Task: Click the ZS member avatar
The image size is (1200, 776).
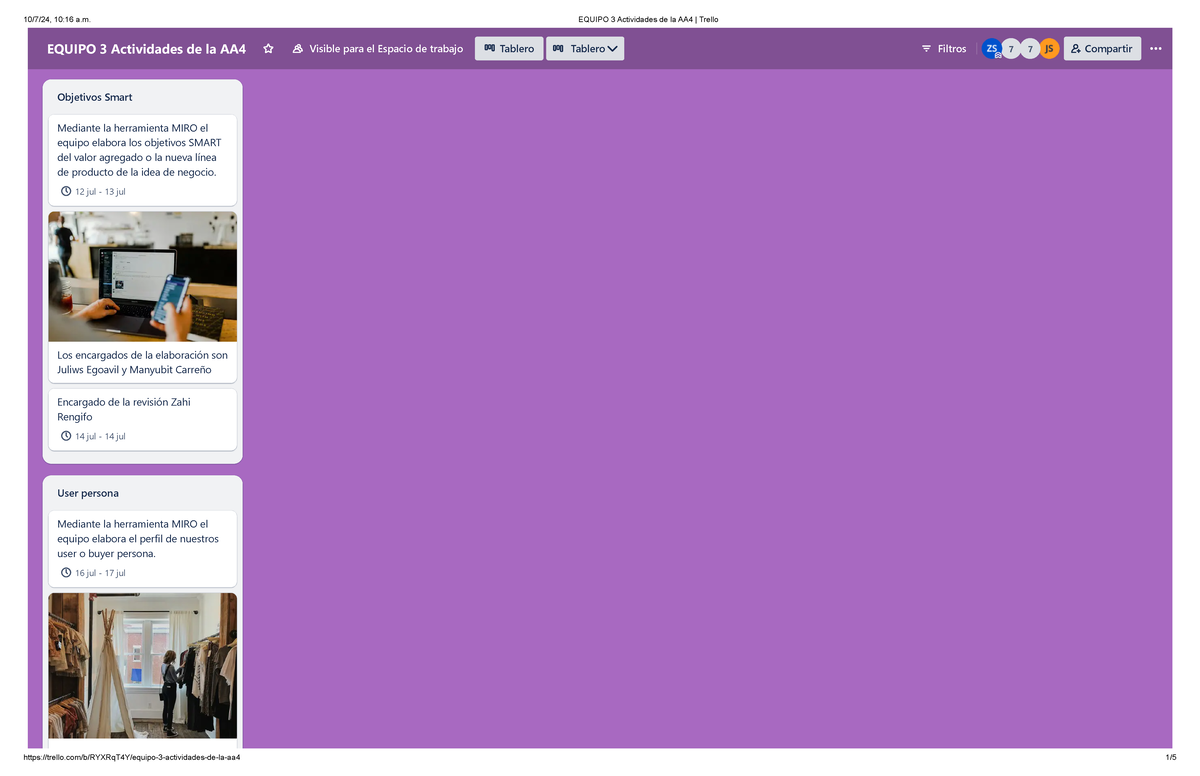Action: [x=991, y=49]
